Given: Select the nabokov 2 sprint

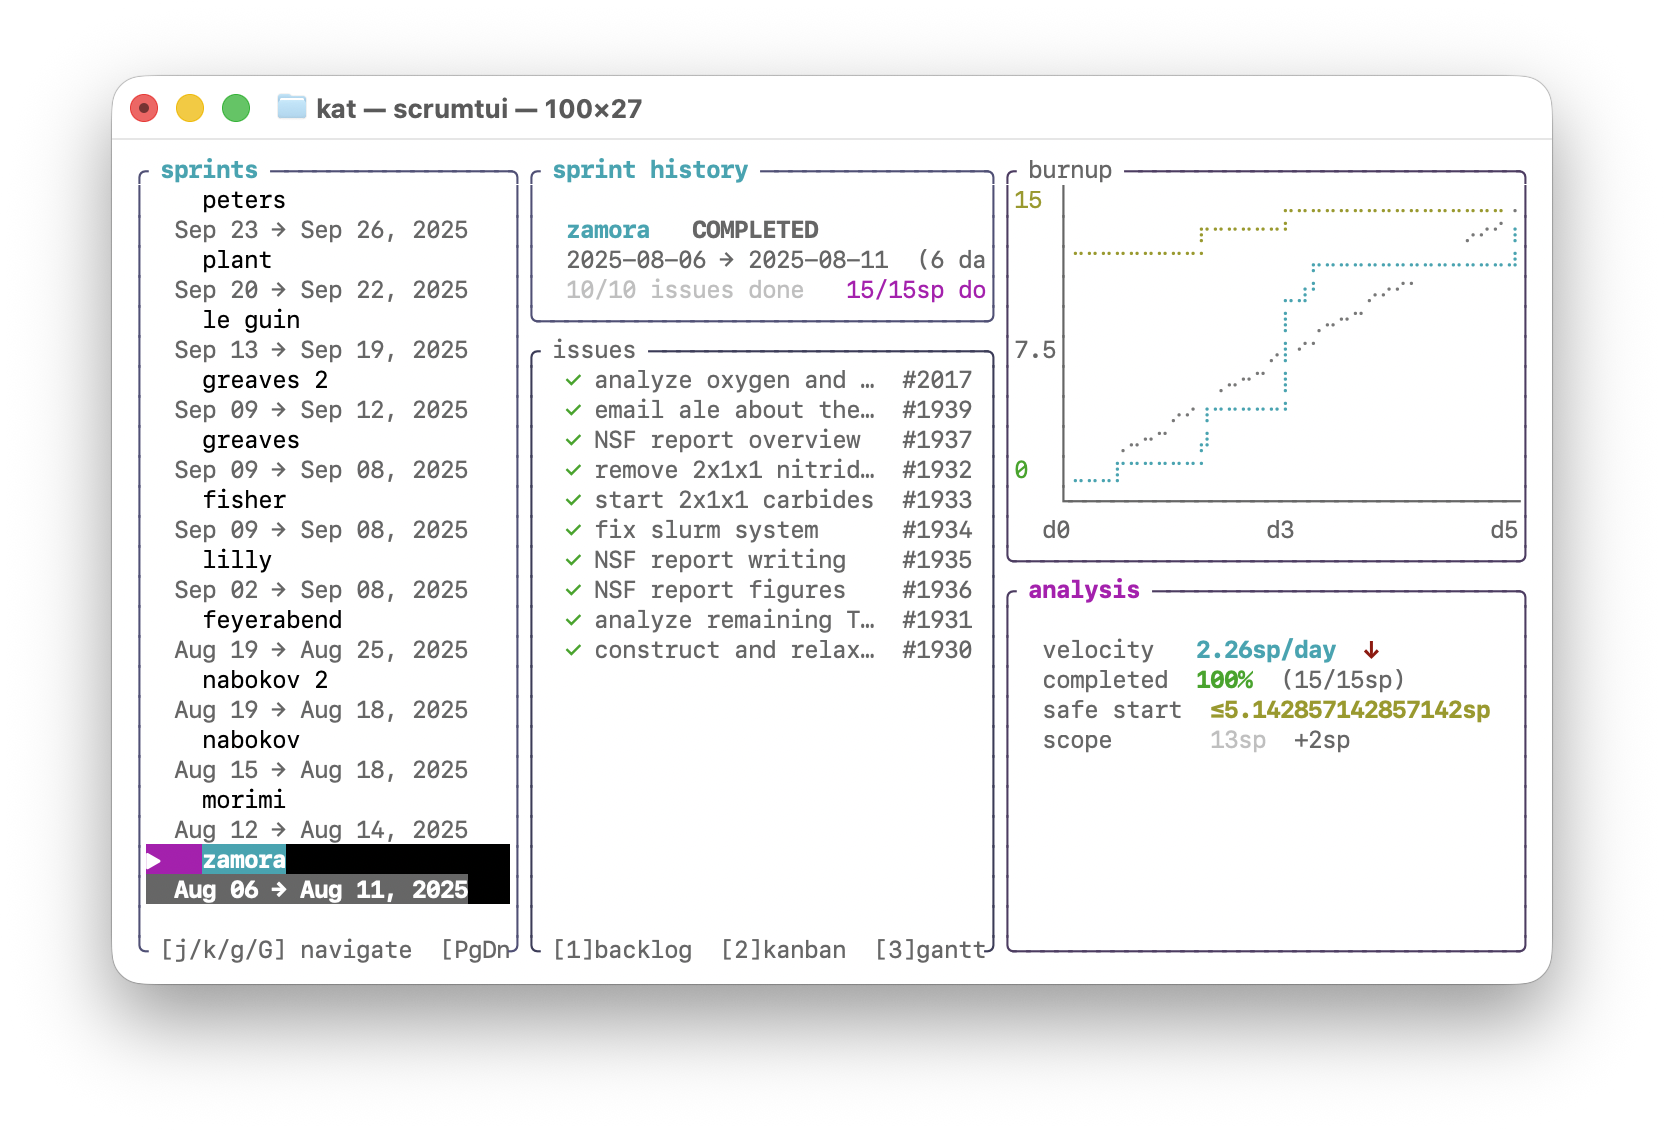Looking at the screenshot, I should (264, 680).
